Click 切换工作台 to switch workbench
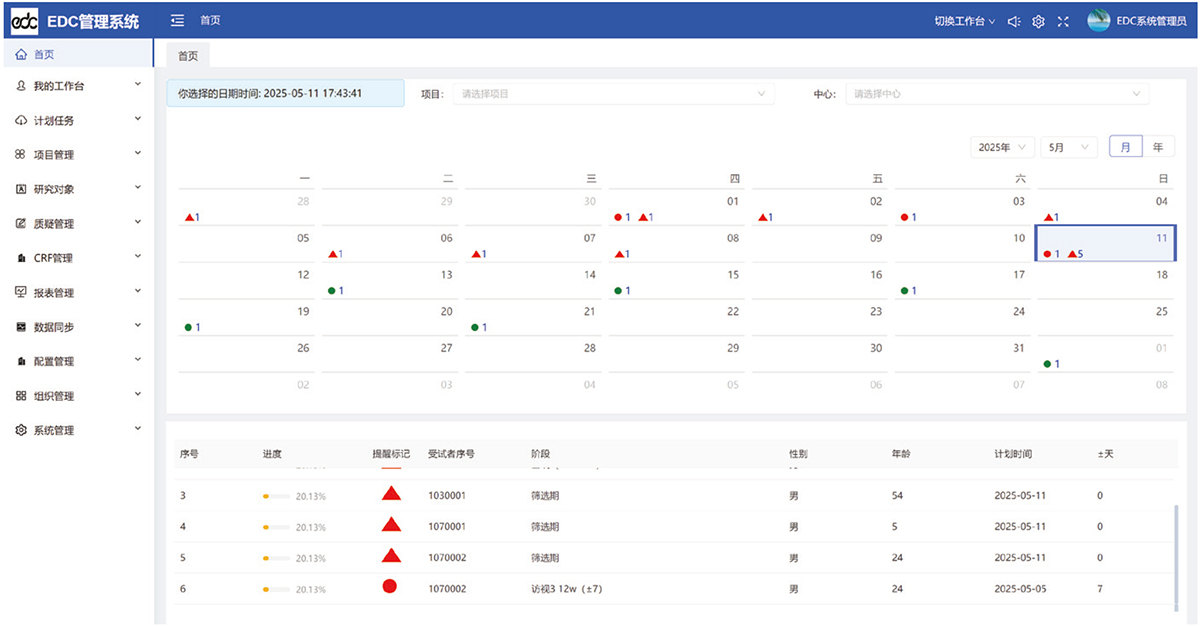This screenshot has width=1200, height=626. pos(964,21)
